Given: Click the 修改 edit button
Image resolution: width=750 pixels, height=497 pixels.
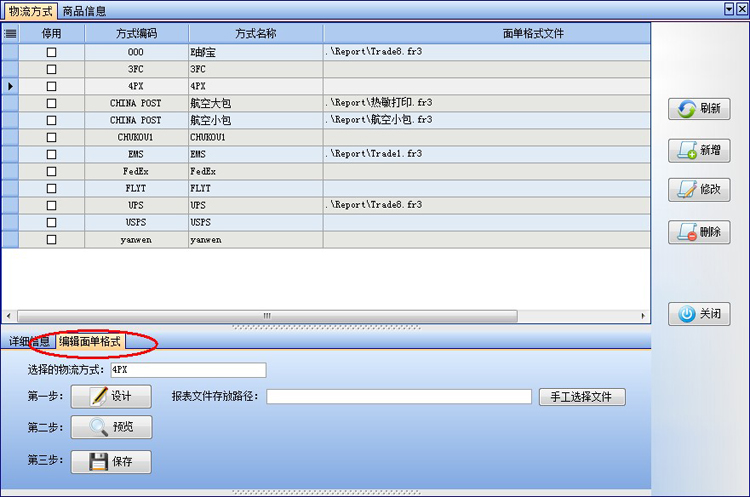Looking at the screenshot, I should 699,189.
